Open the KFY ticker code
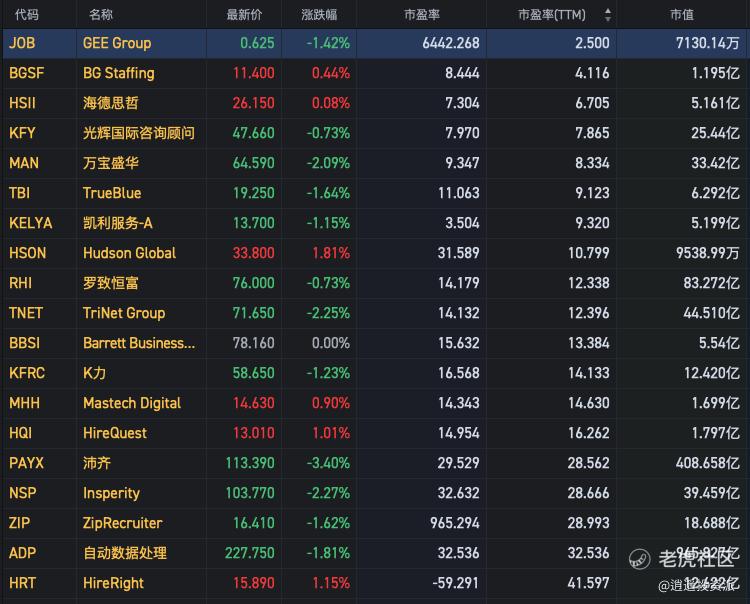Screen dimensions: 750x604 (x=22, y=133)
